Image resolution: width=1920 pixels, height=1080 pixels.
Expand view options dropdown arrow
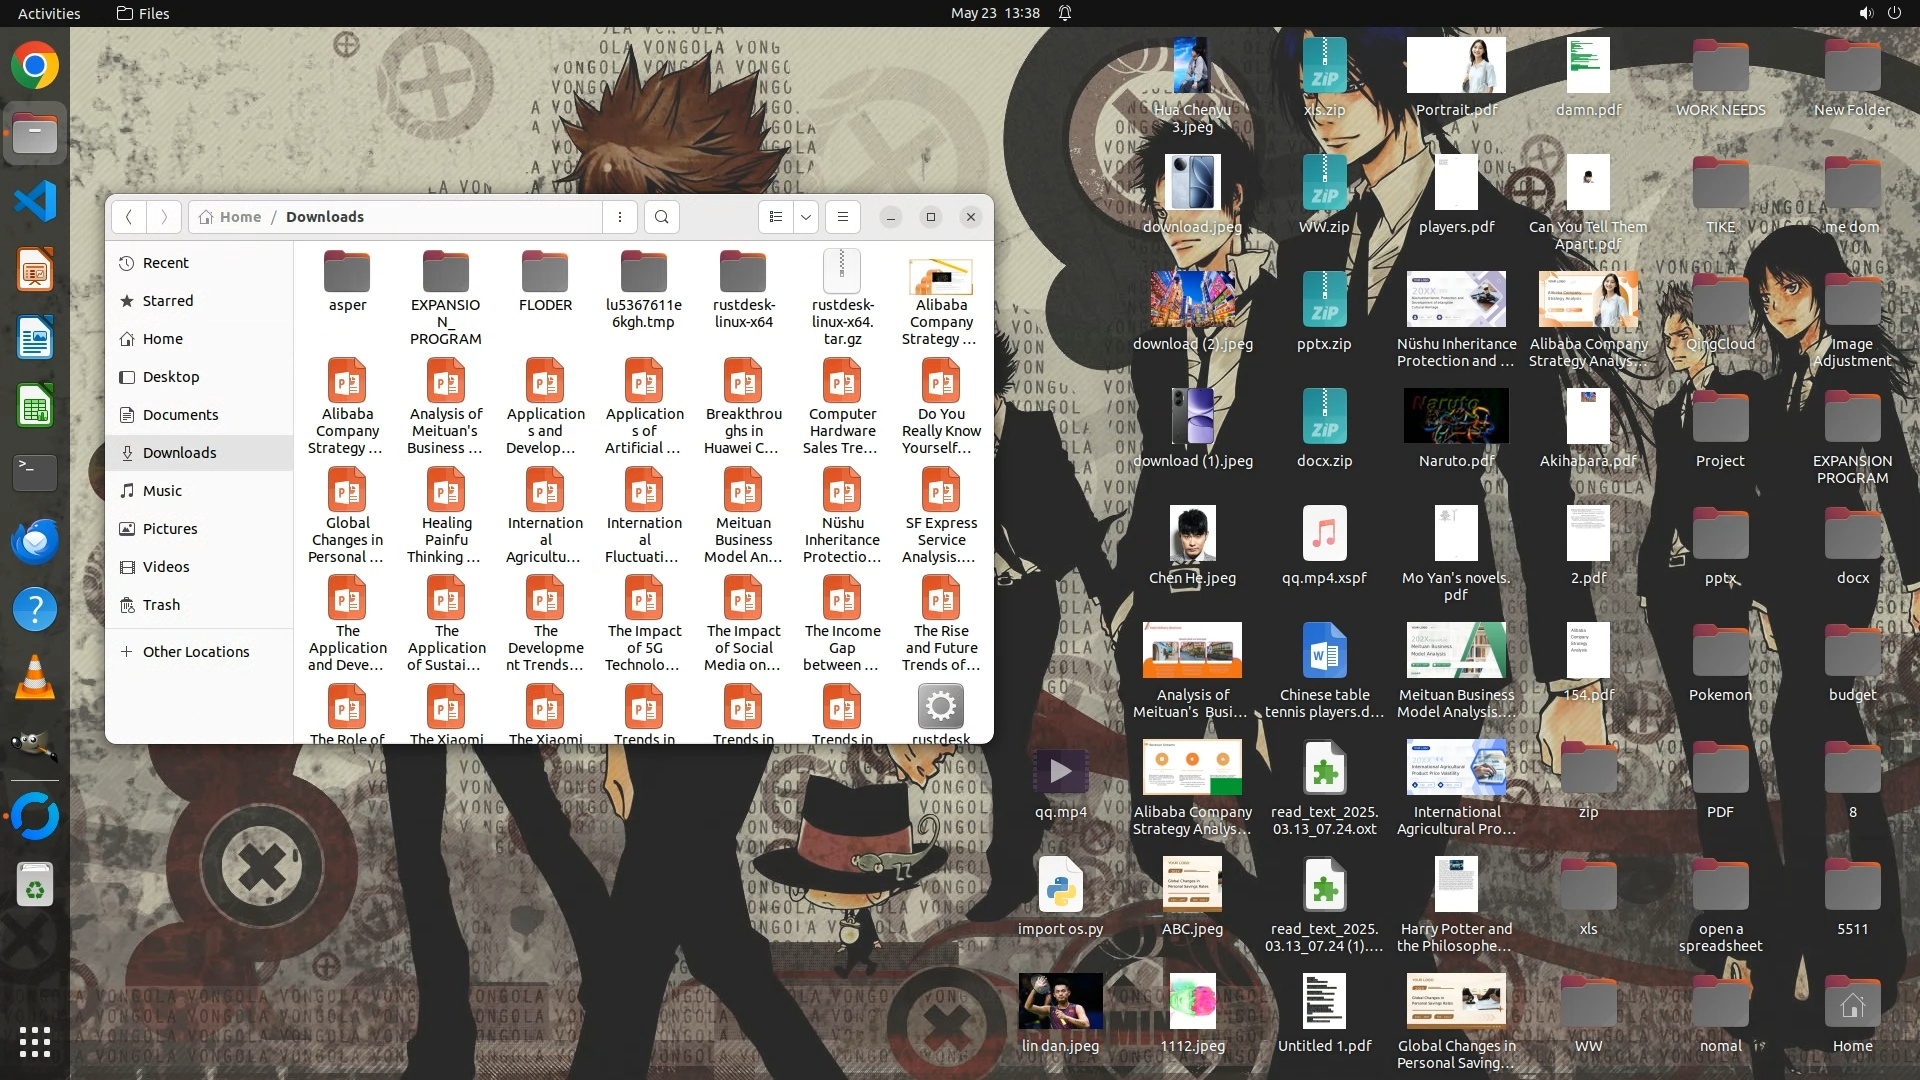tap(805, 217)
